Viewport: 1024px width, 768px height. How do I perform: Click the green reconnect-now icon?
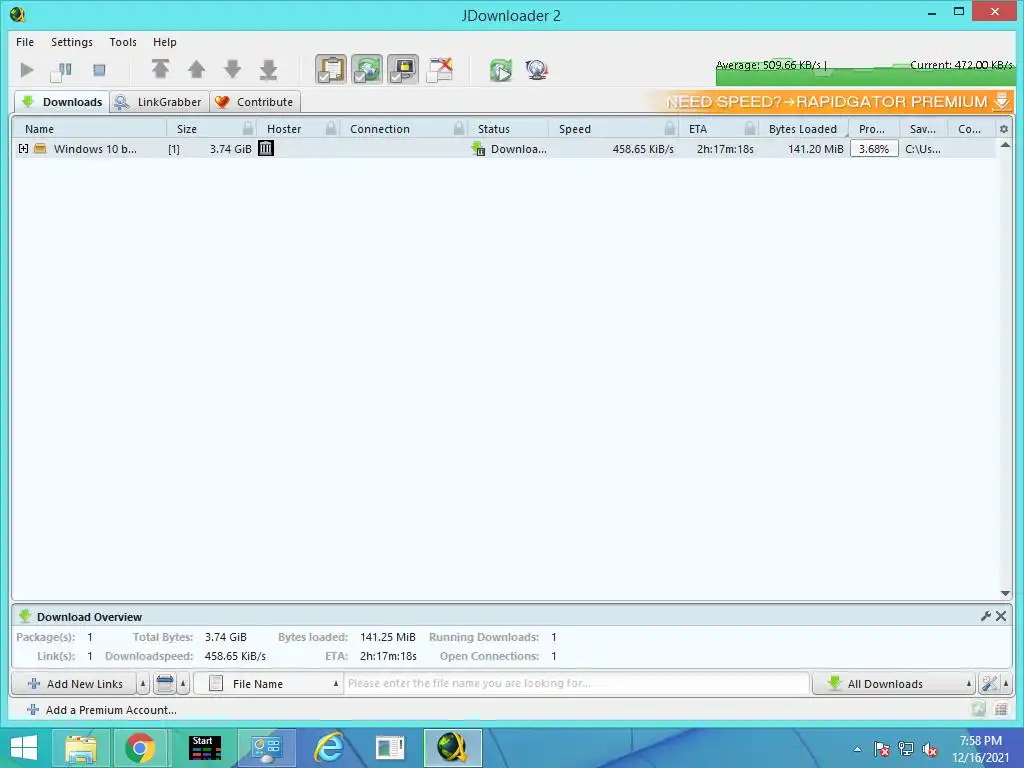[x=501, y=69]
